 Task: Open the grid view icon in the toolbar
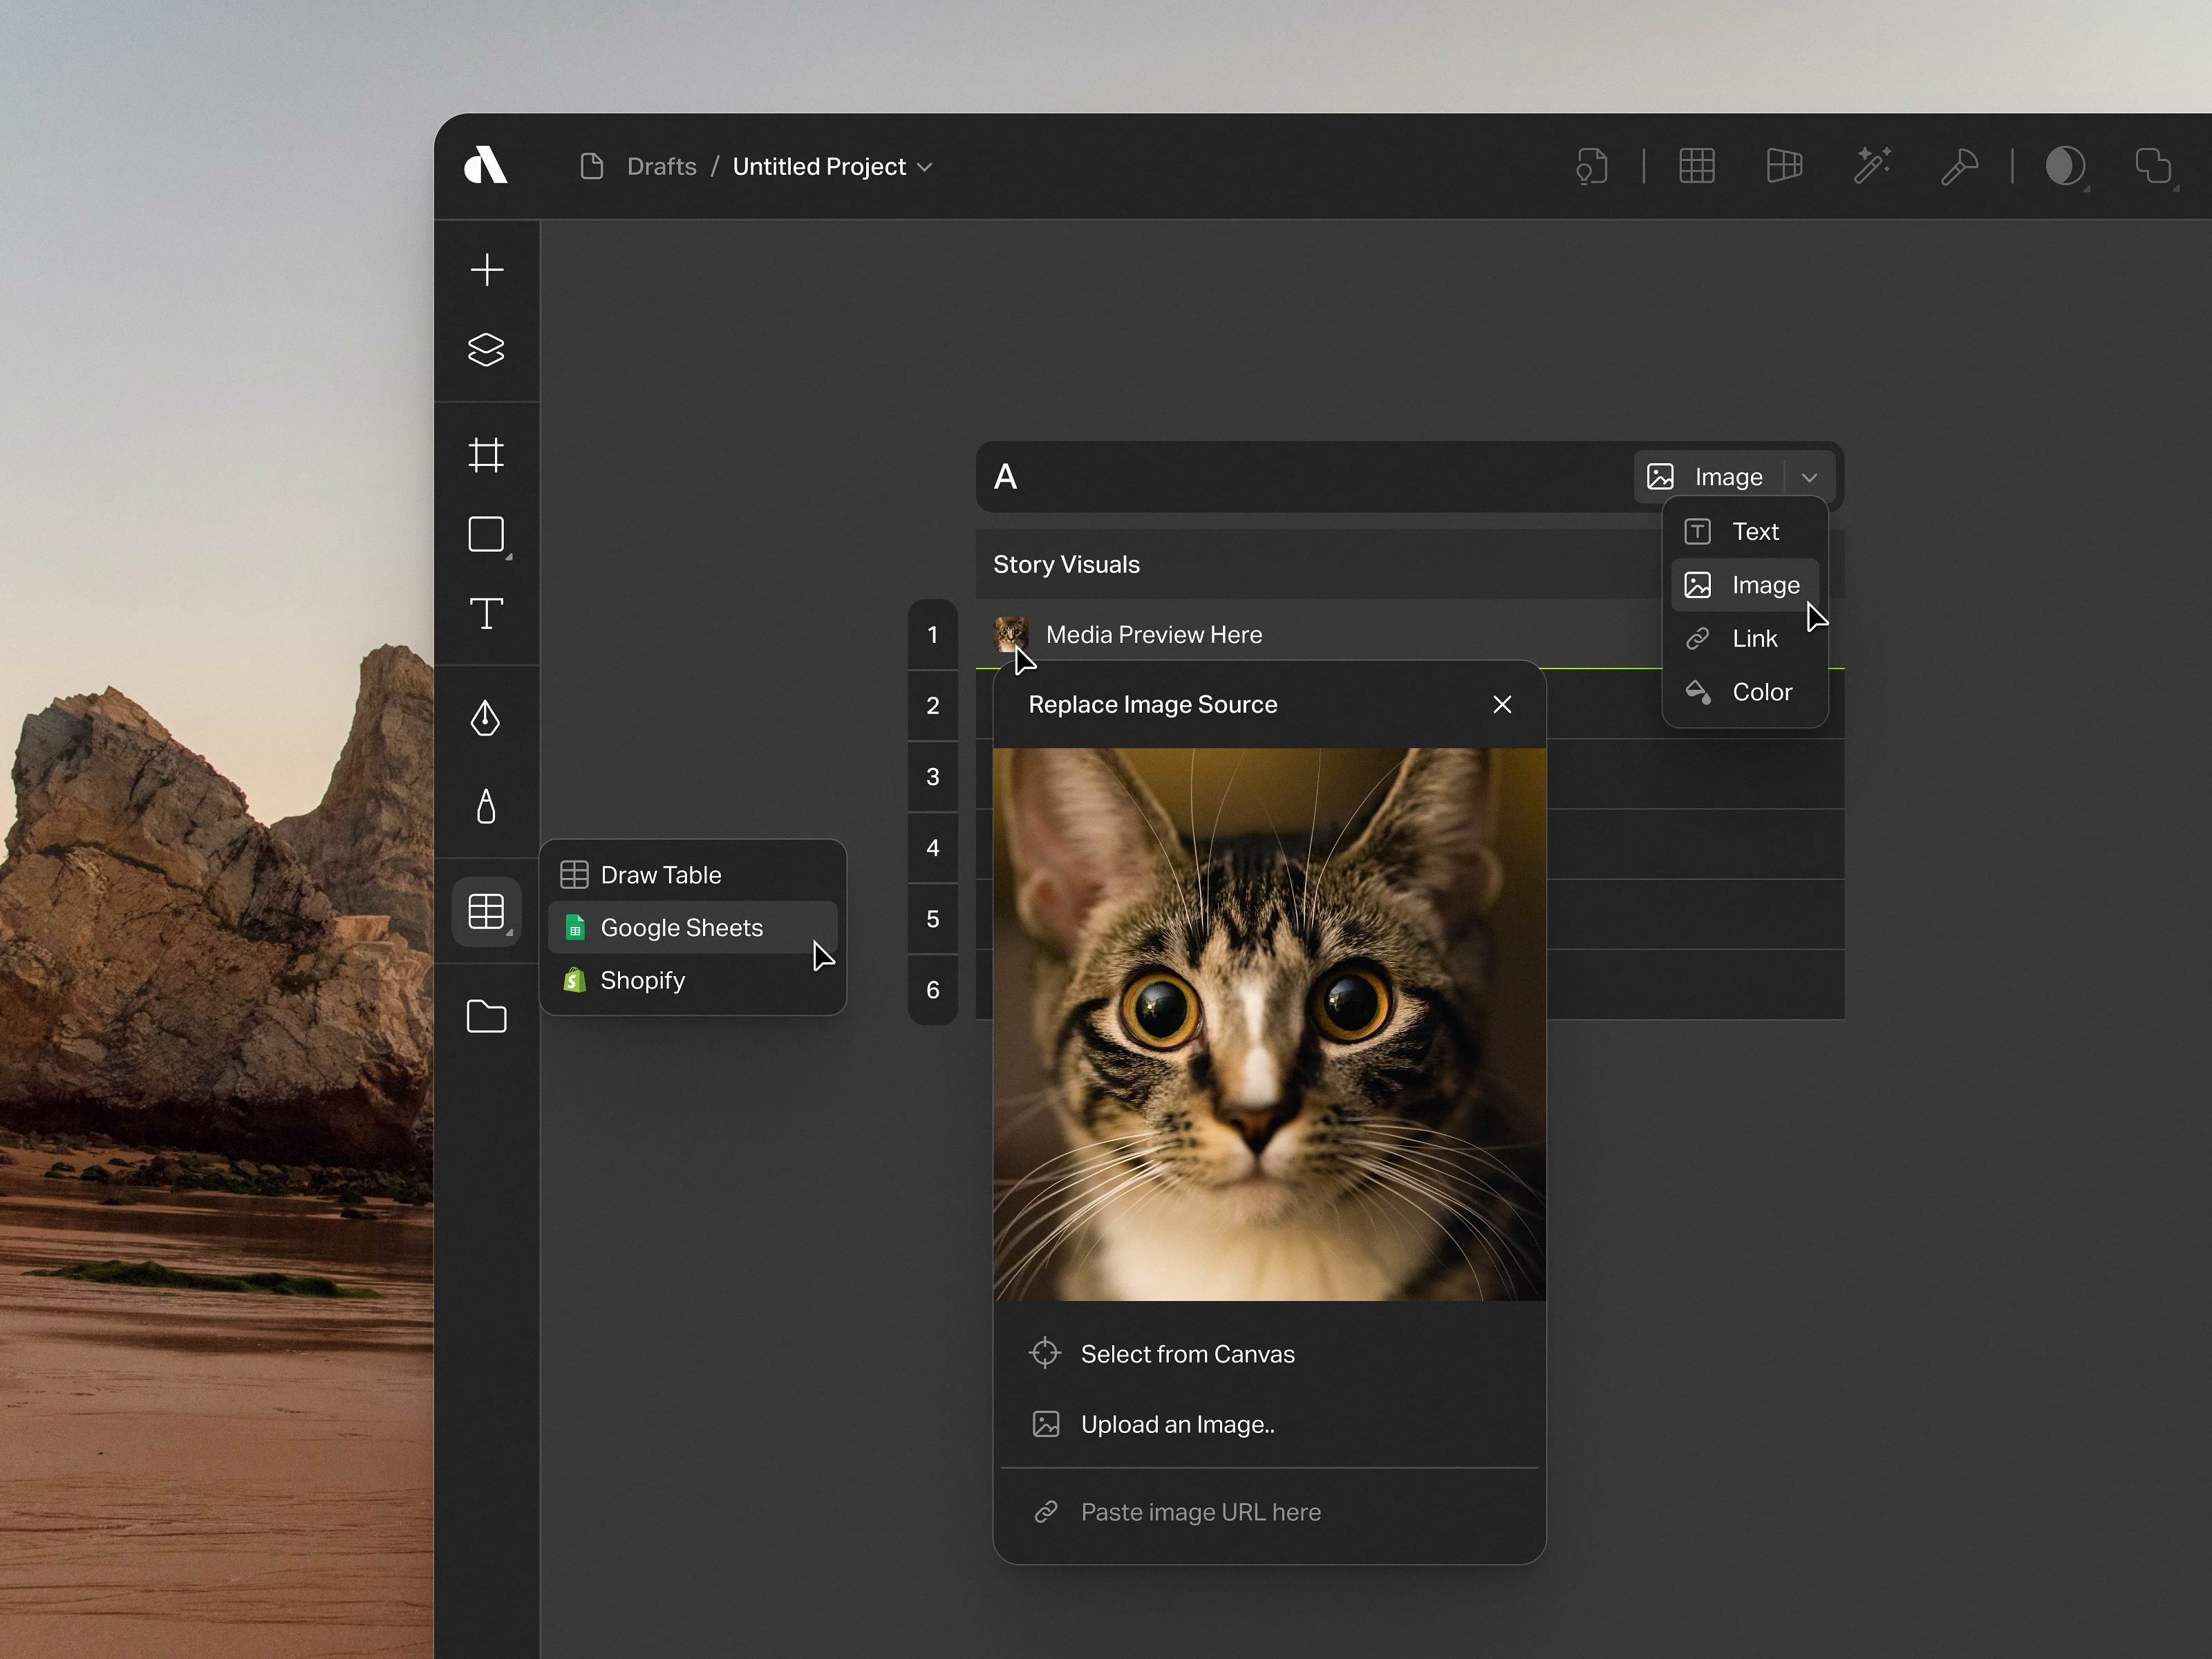point(1697,166)
